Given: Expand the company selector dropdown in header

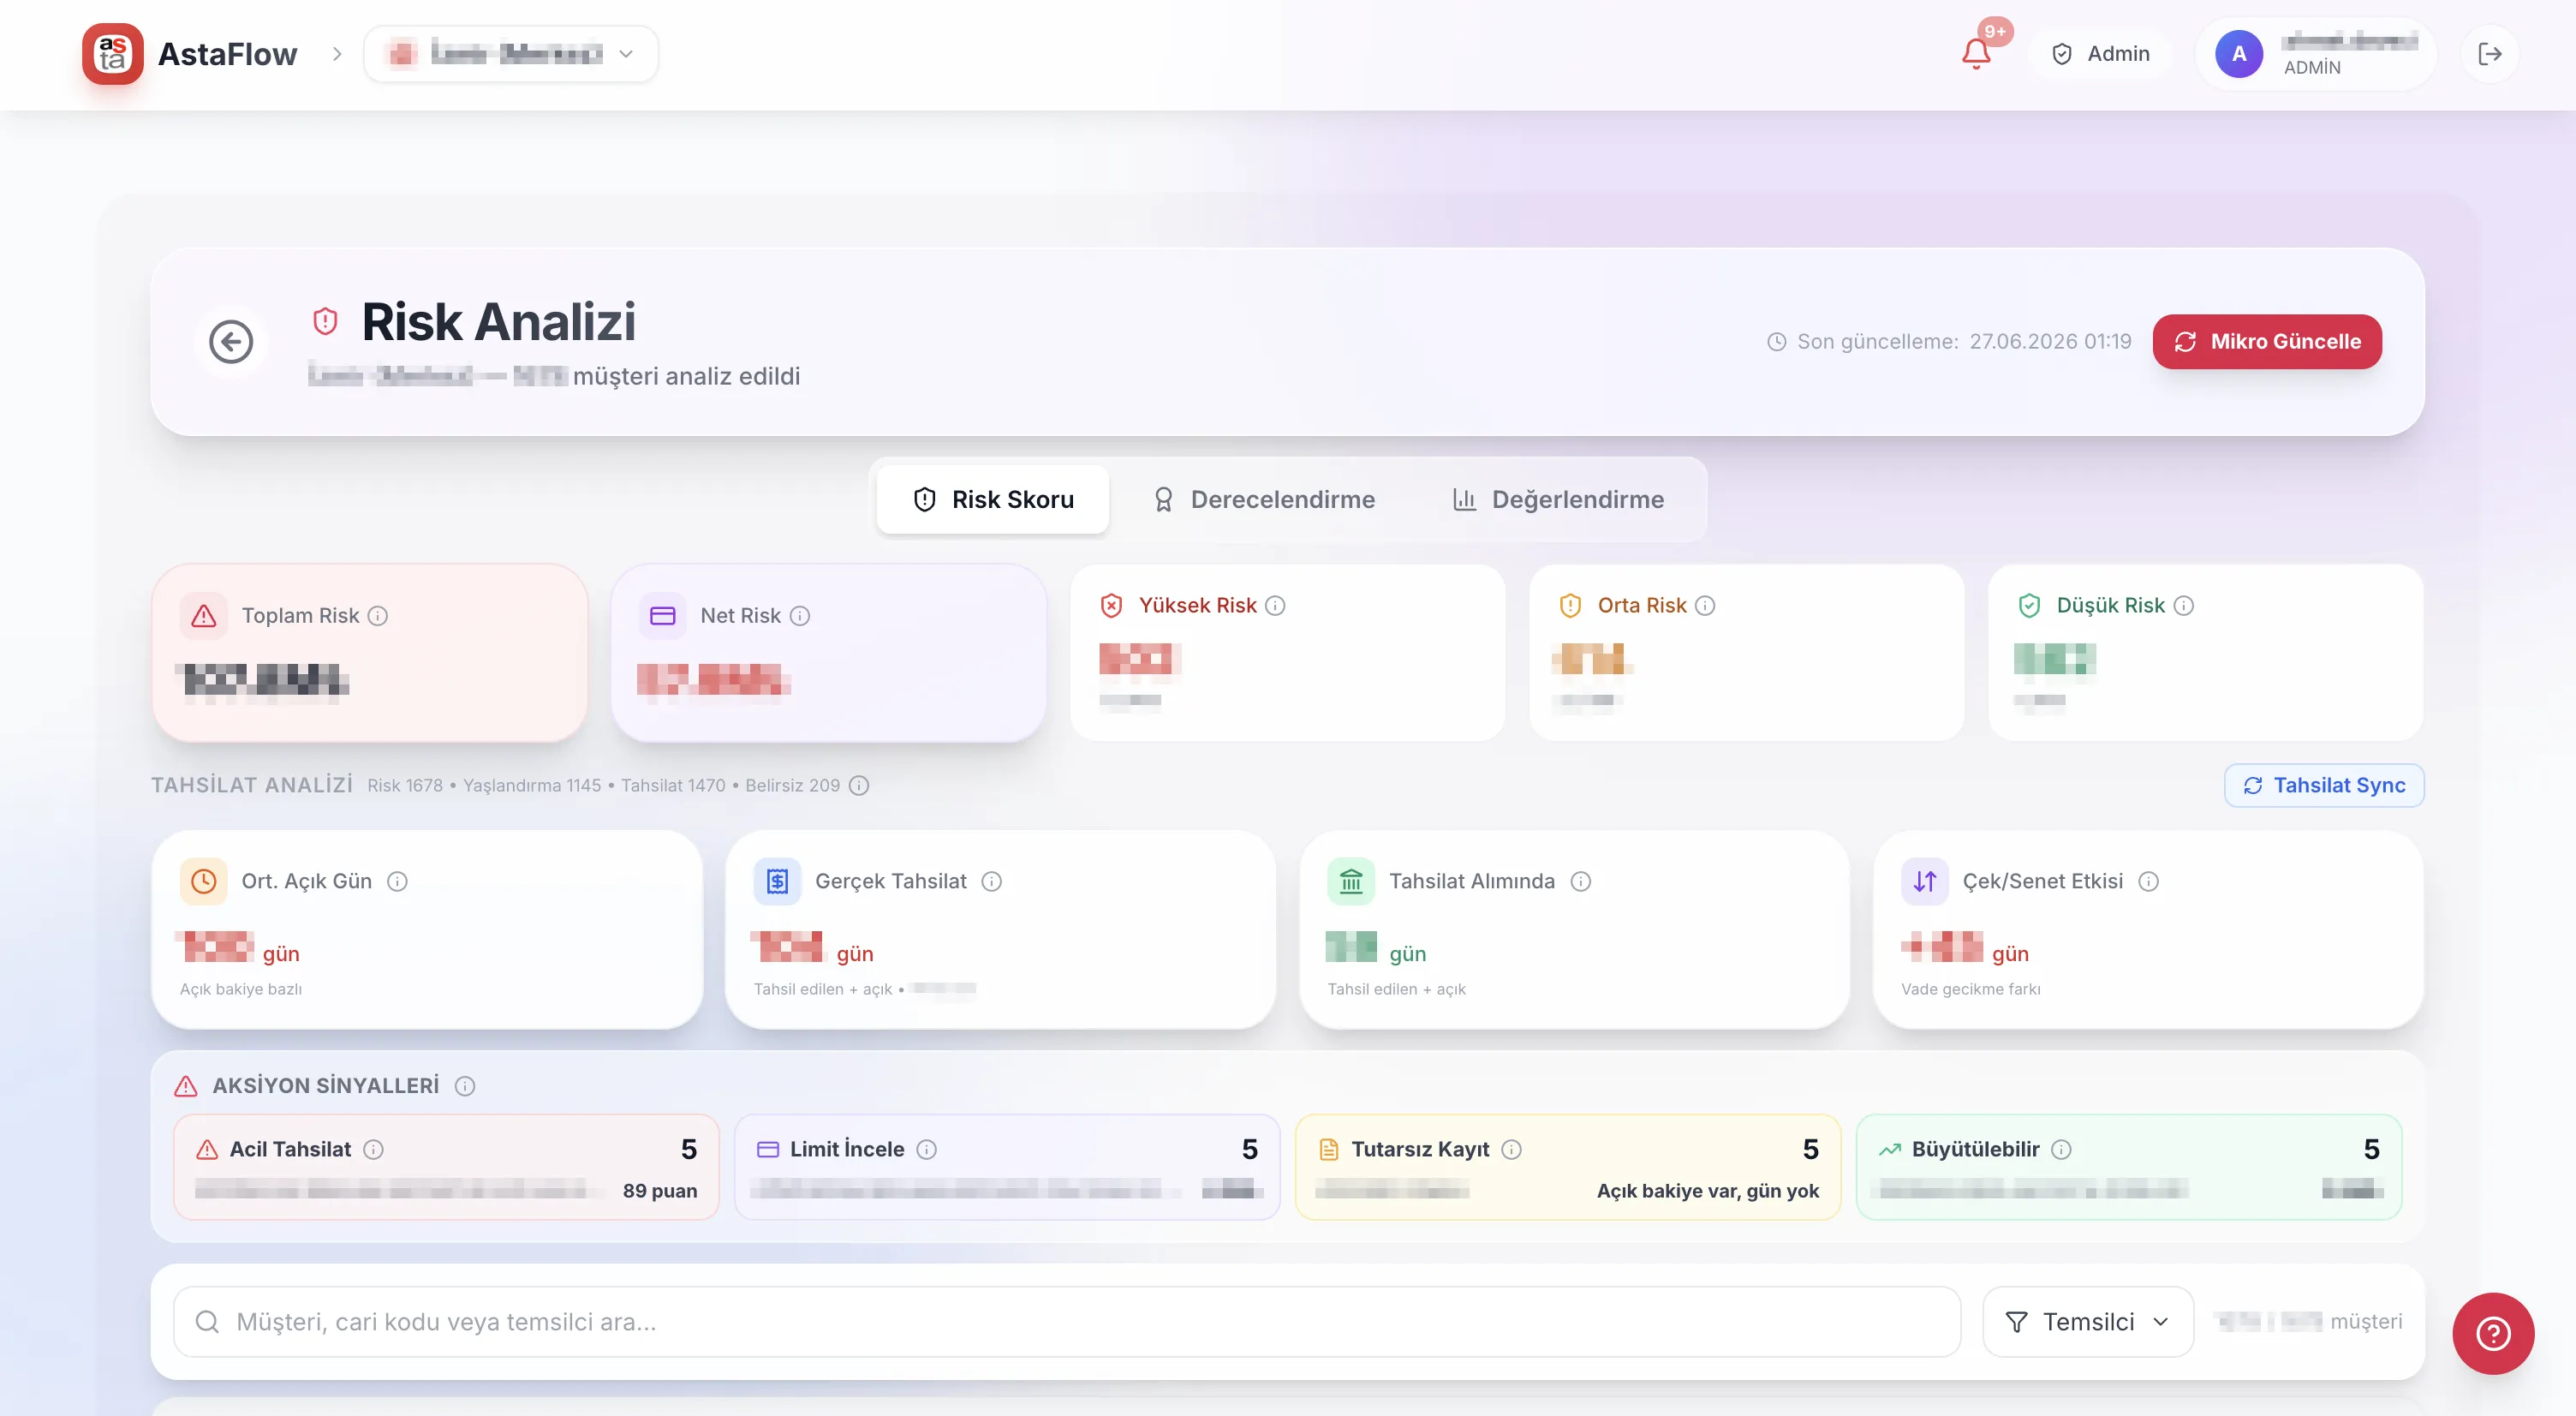Looking at the screenshot, I should click(511, 54).
